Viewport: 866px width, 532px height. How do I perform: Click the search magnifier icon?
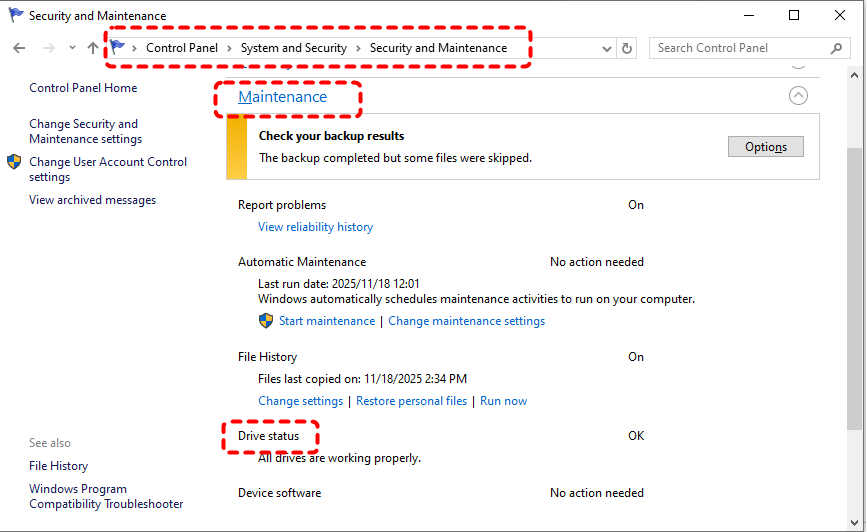(837, 48)
